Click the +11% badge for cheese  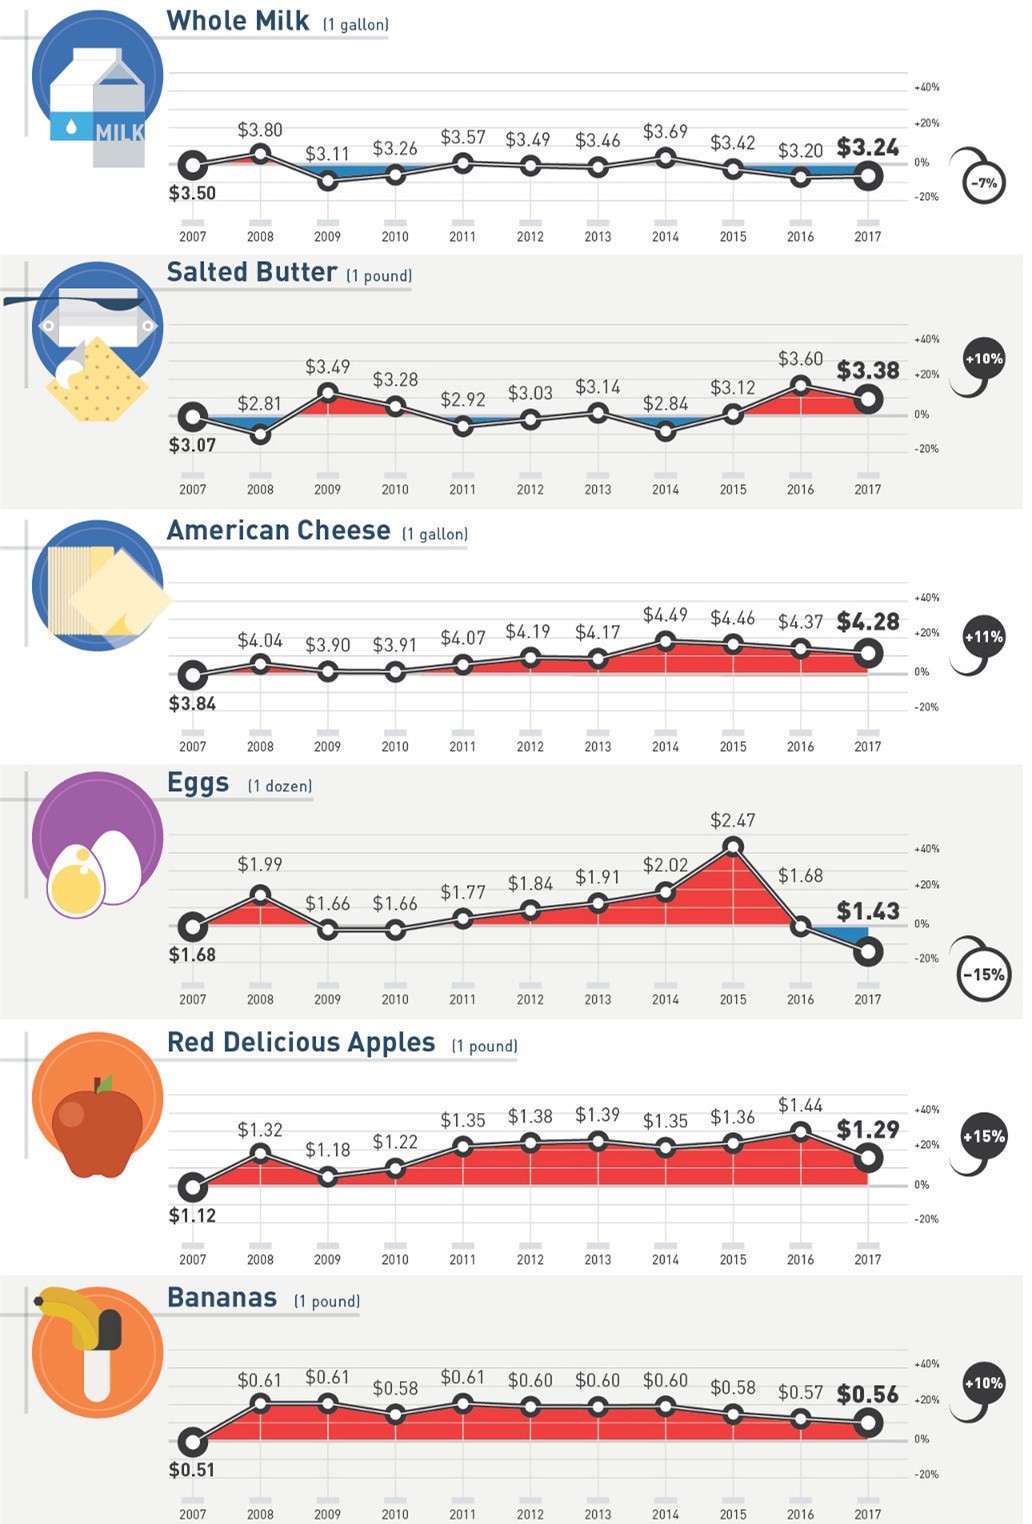click(x=983, y=637)
